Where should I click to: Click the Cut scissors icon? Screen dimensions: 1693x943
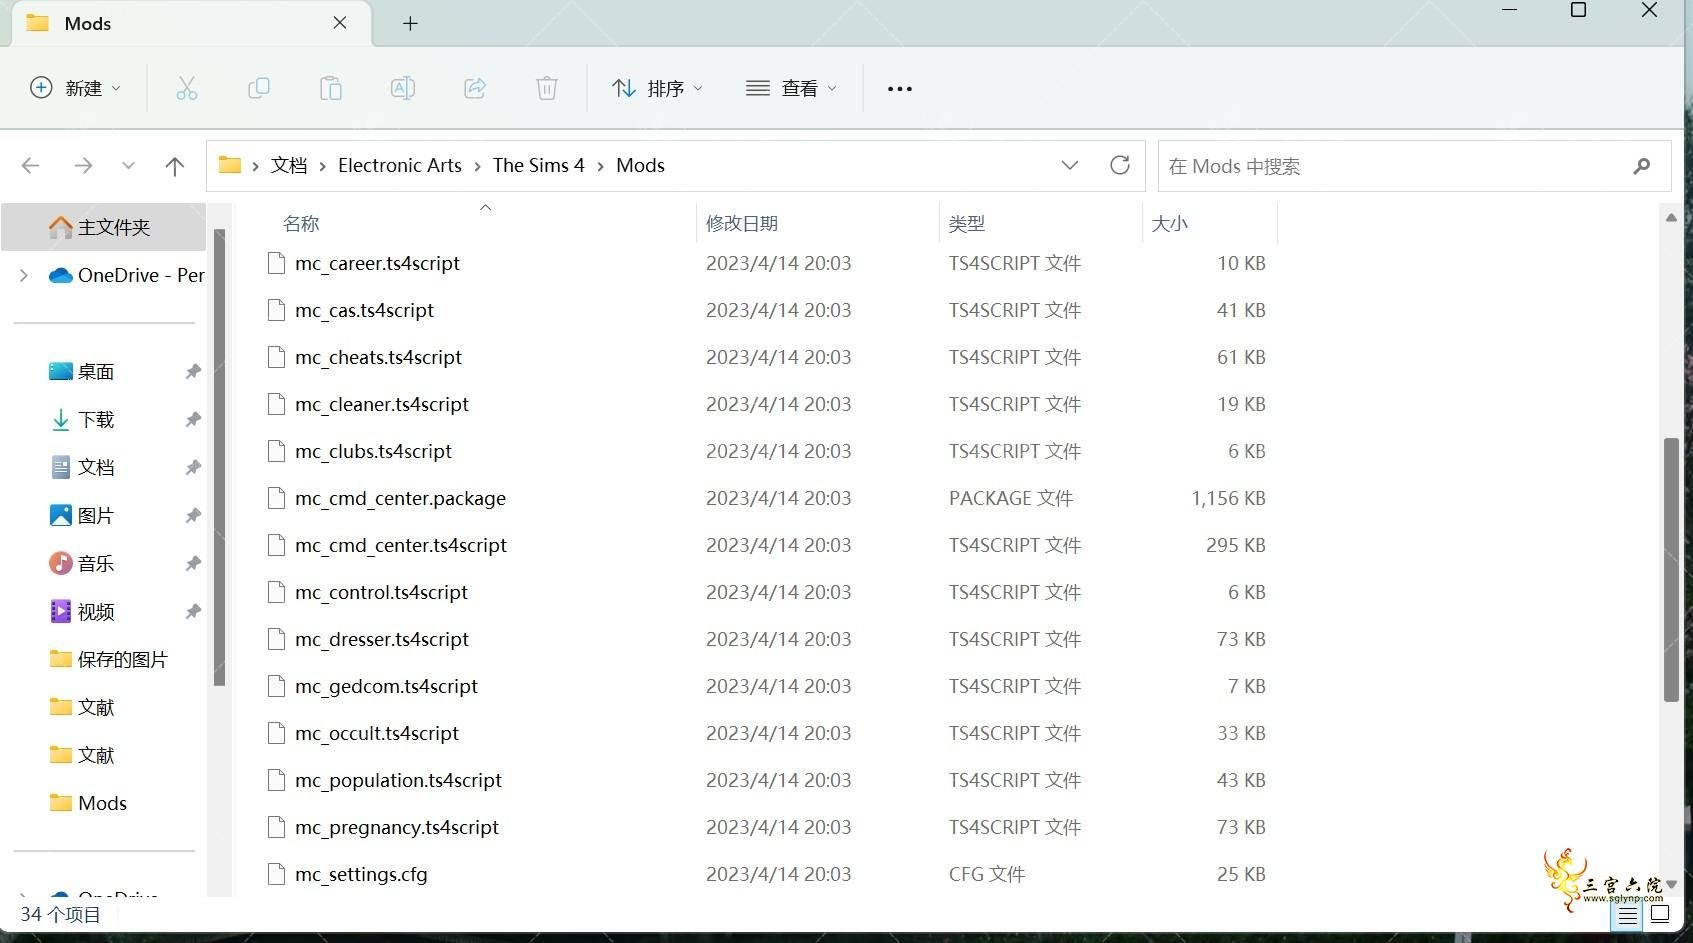click(187, 88)
